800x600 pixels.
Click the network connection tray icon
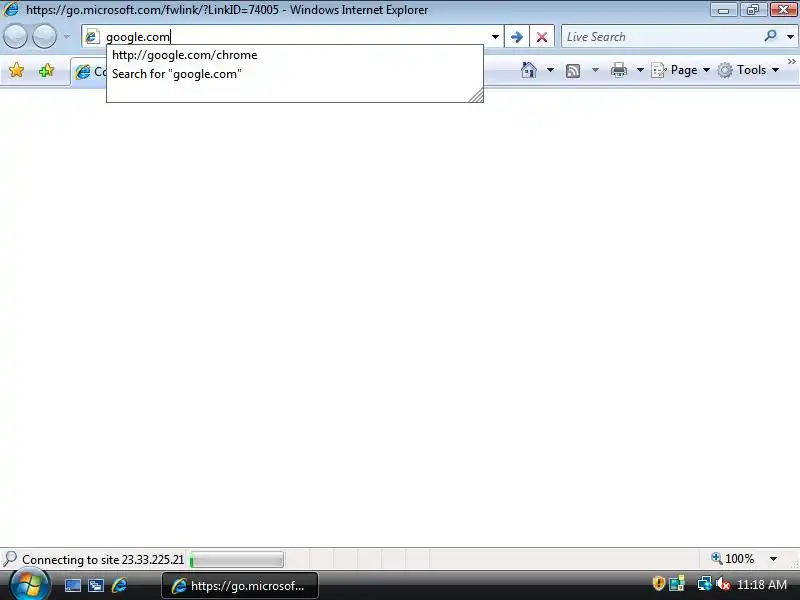point(704,583)
